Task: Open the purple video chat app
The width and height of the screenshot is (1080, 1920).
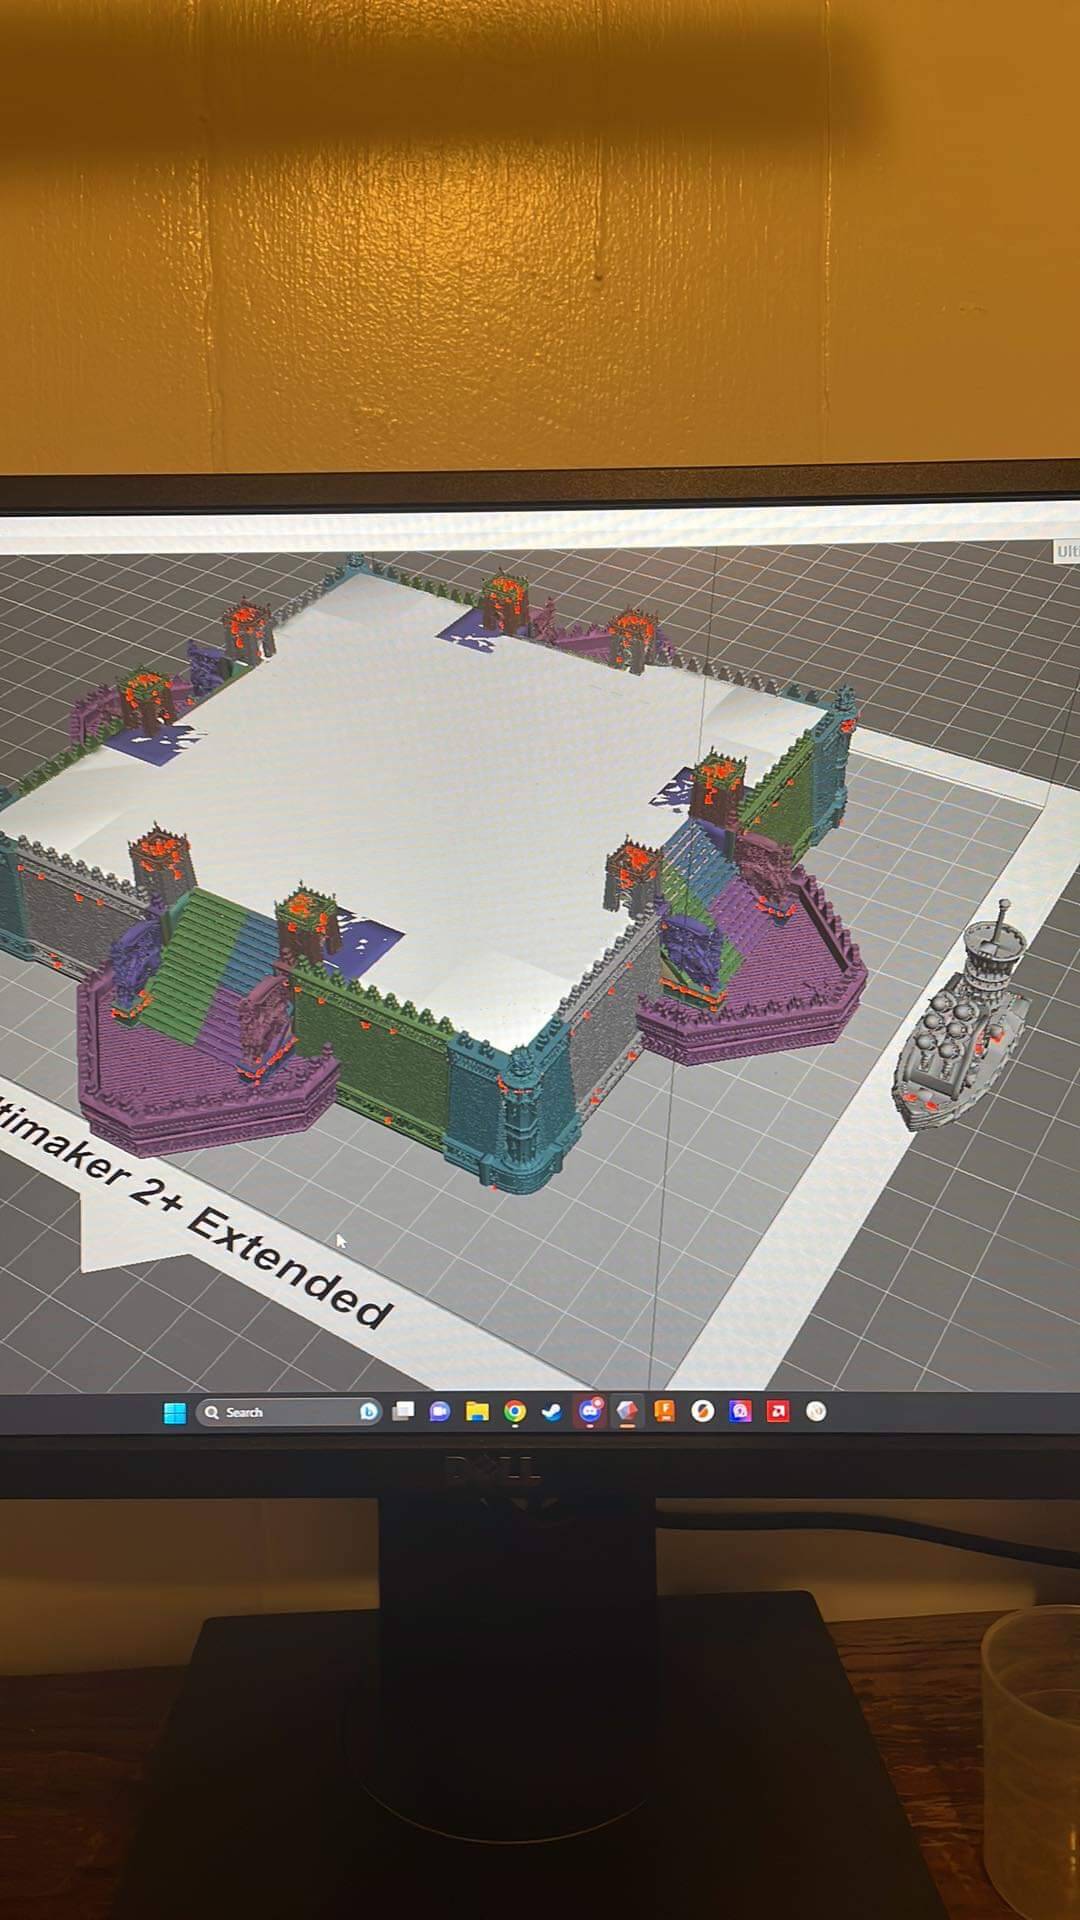Action: [x=439, y=1411]
